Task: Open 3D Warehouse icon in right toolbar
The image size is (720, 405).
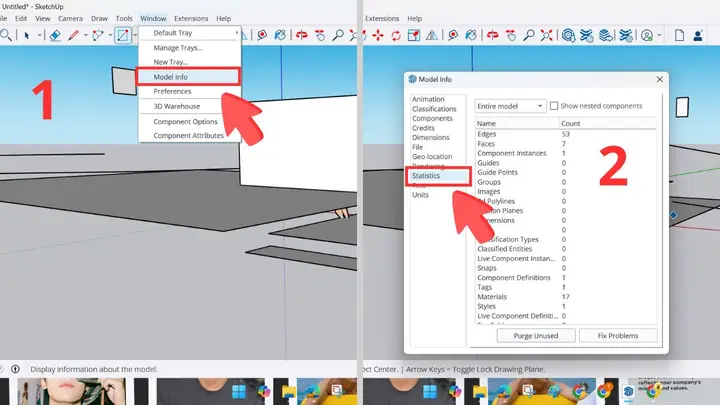Action: [568, 35]
